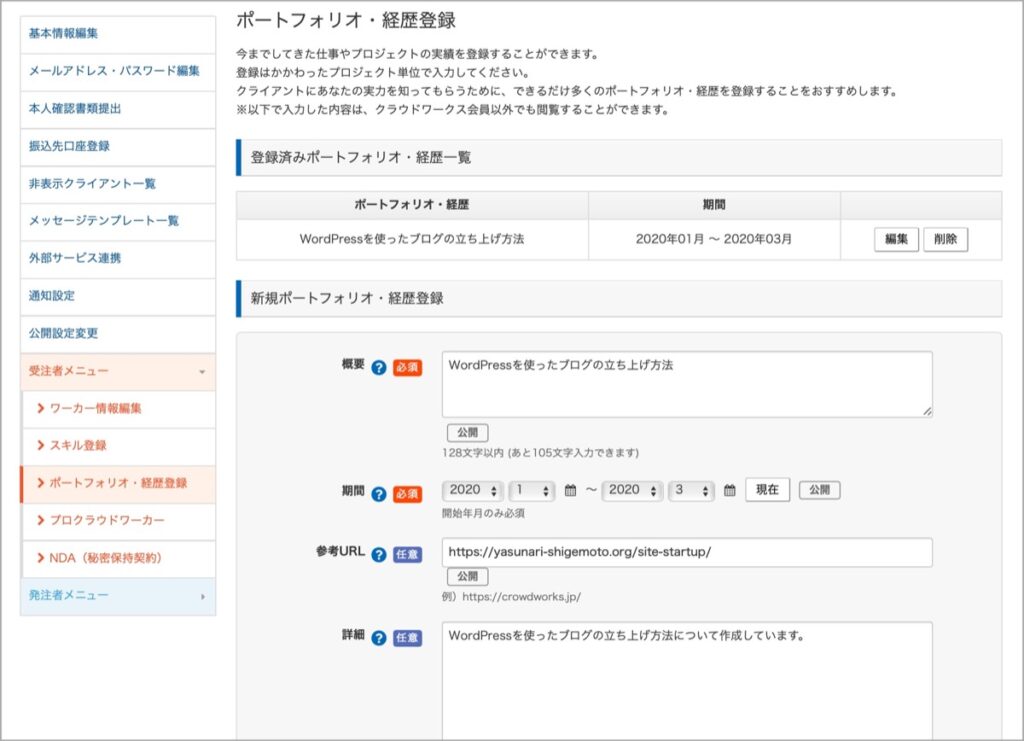
Task: Open the start date calendar picker icon
Action: click(570, 490)
